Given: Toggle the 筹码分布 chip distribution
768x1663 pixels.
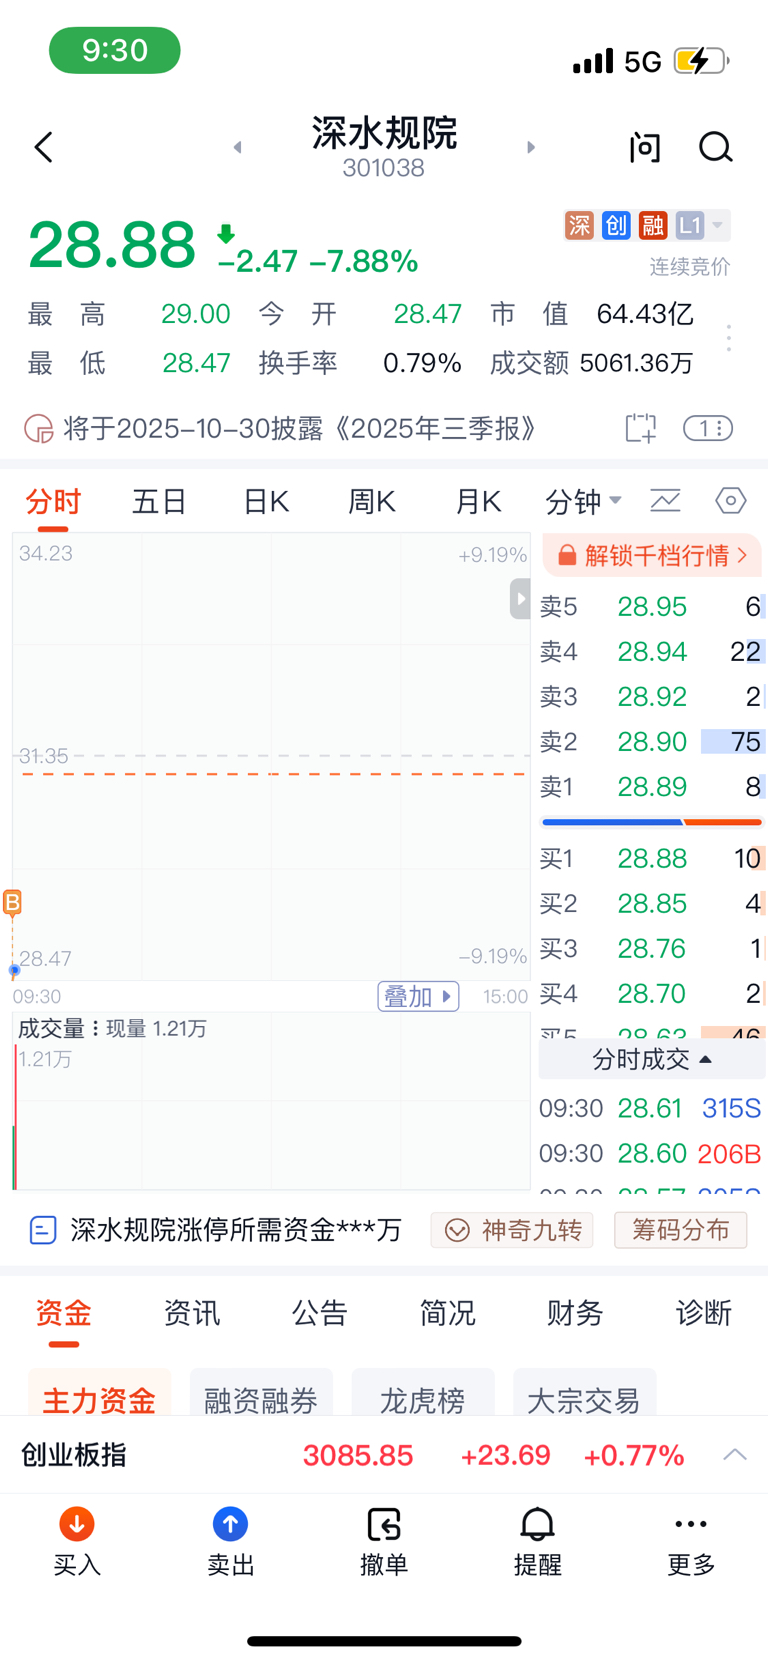Looking at the screenshot, I should 680,1229.
